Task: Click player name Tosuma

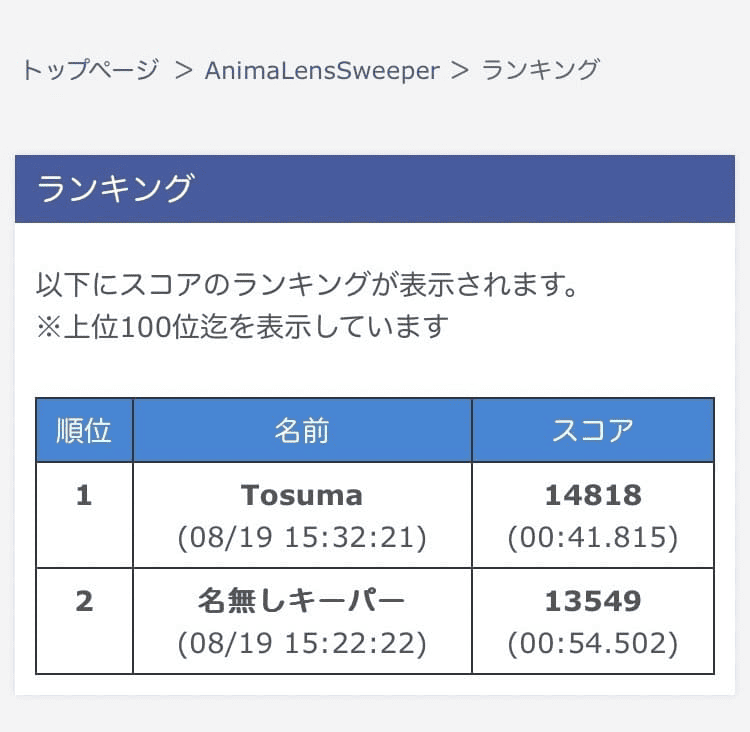Action: [302, 495]
